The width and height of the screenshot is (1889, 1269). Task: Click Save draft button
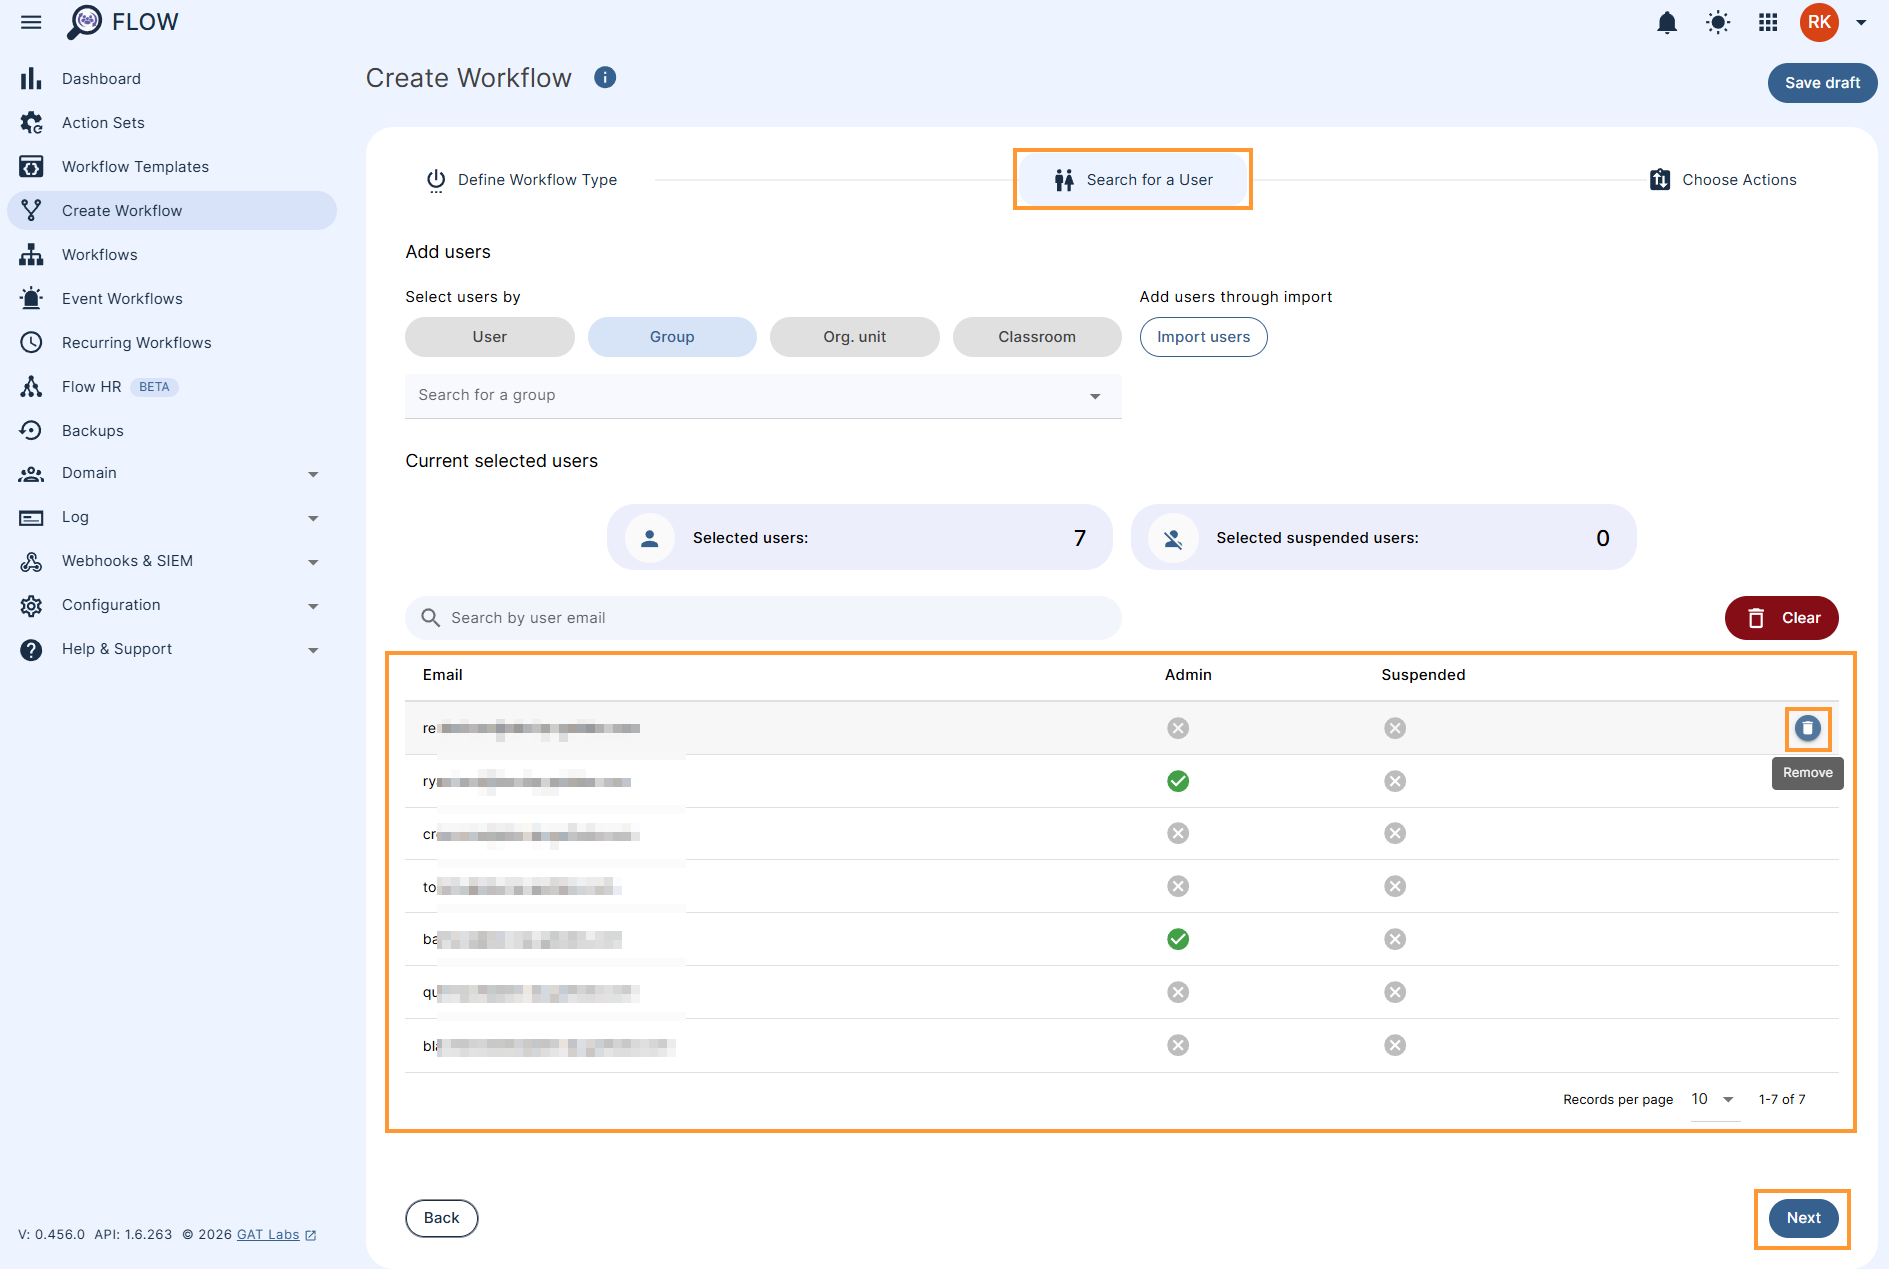[x=1822, y=83]
